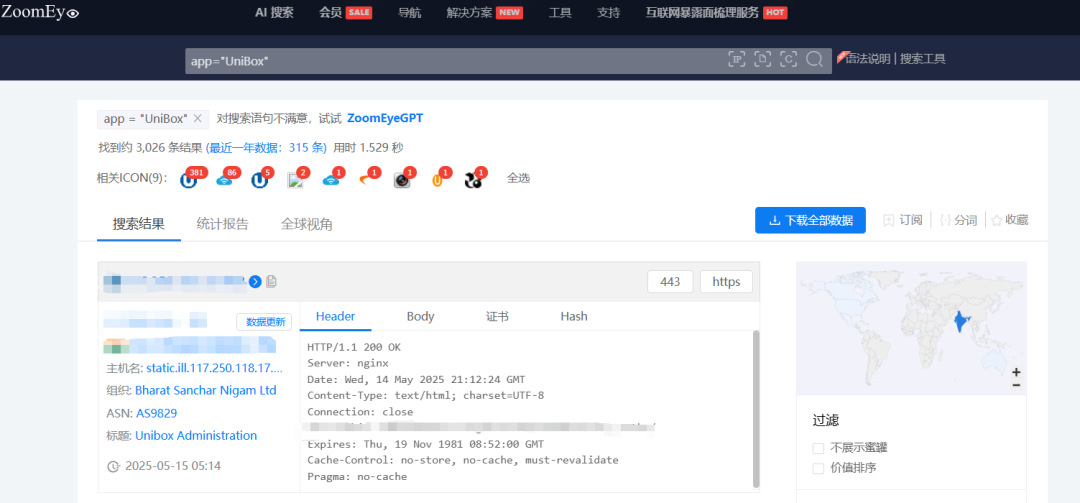This screenshot has width=1080, height=503.
Task: Switch to 全球视角 tab
Action: (x=307, y=223)
